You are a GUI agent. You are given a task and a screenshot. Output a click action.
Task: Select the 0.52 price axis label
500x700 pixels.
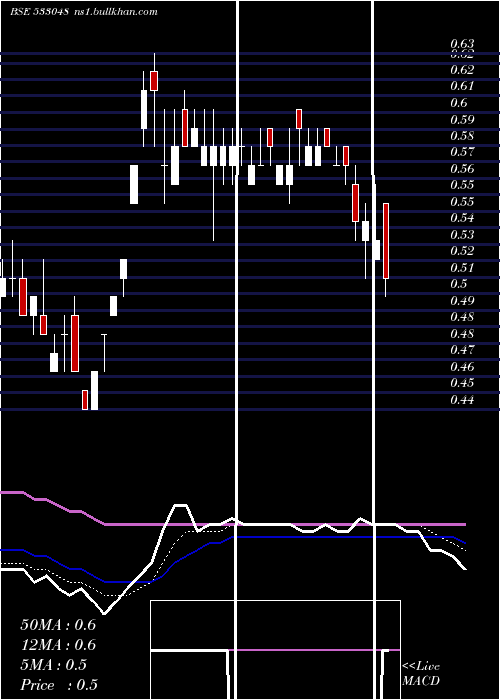tap(462, 251)
